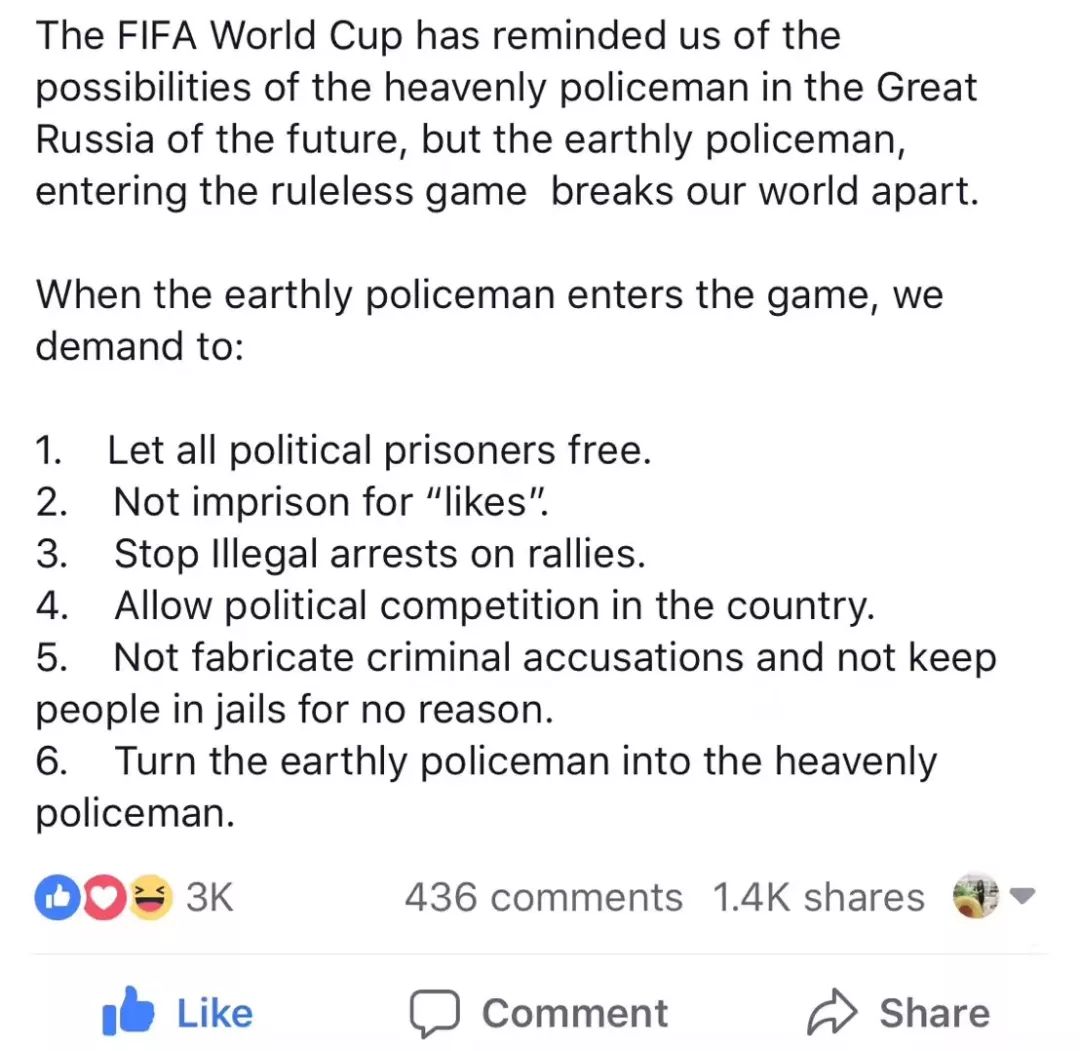Tap the speech bubble Comment icon
This screenshot has height=1051, width=1080.
tap(435, 1013)
